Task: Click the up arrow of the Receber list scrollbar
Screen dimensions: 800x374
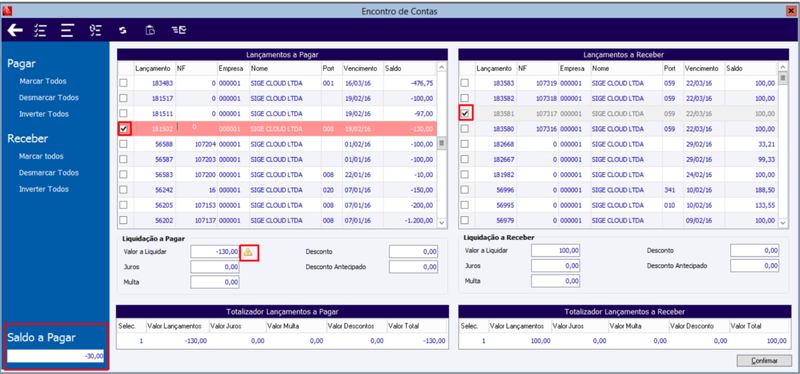Action: pos(783,68)
